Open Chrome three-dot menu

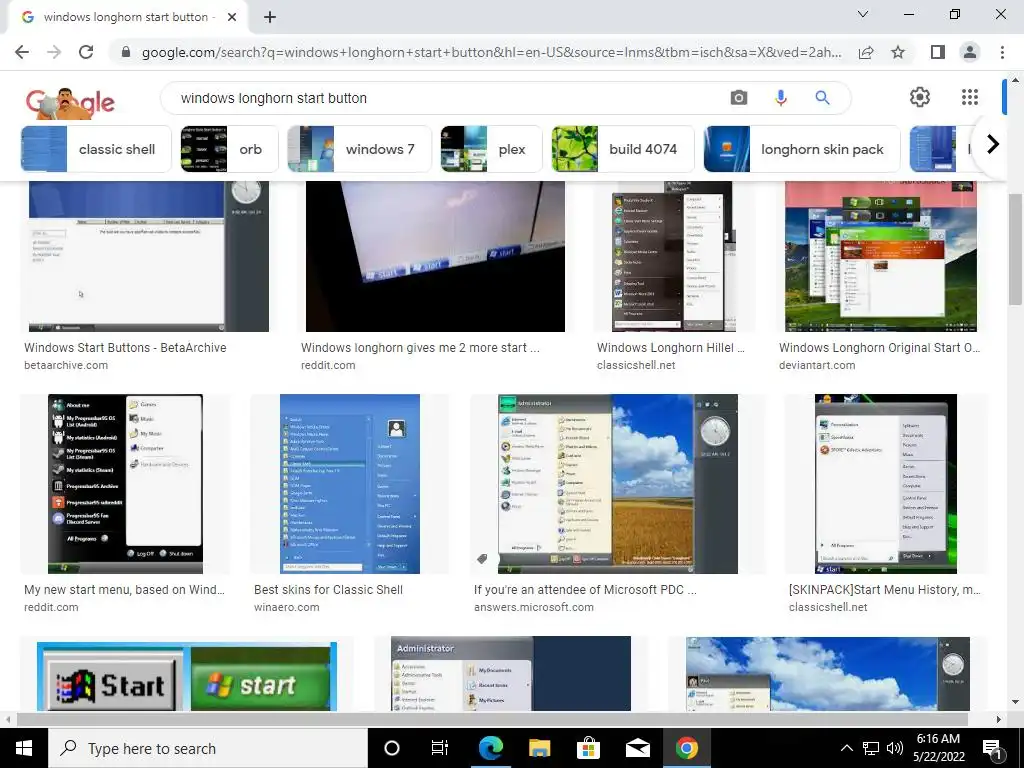tap(1002, 52)
